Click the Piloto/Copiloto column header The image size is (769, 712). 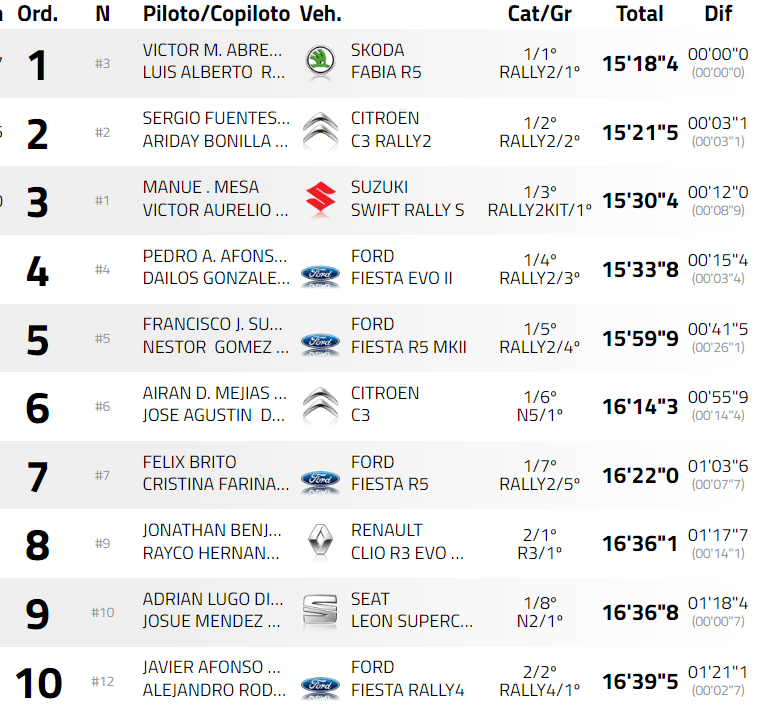pyautogui.click(x=216, y=14)
